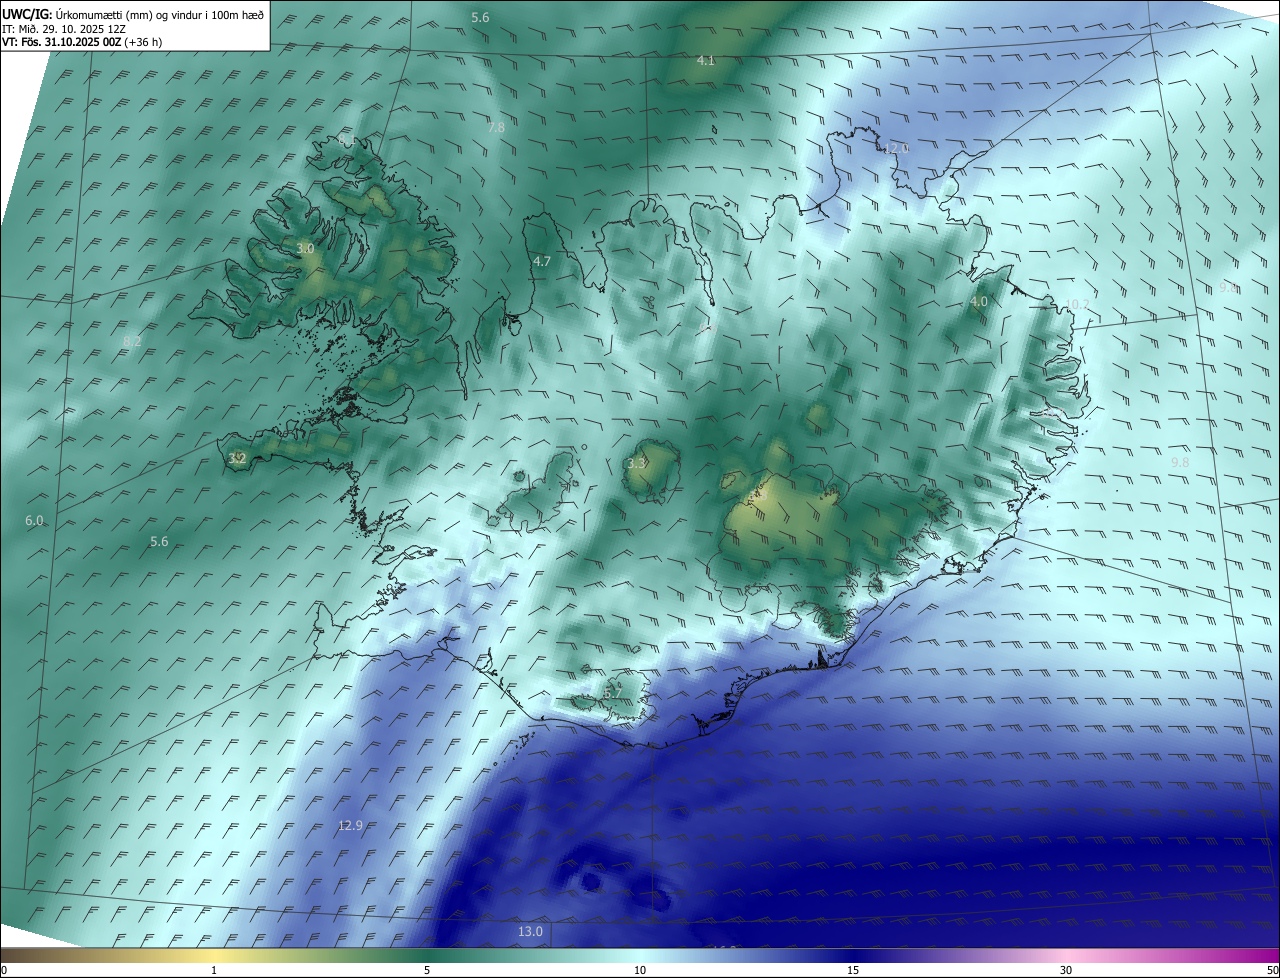This screenshot has height=978, width=1280.
Task: Click the 4.0 value label on the map
Action: (x=979, y=301)
